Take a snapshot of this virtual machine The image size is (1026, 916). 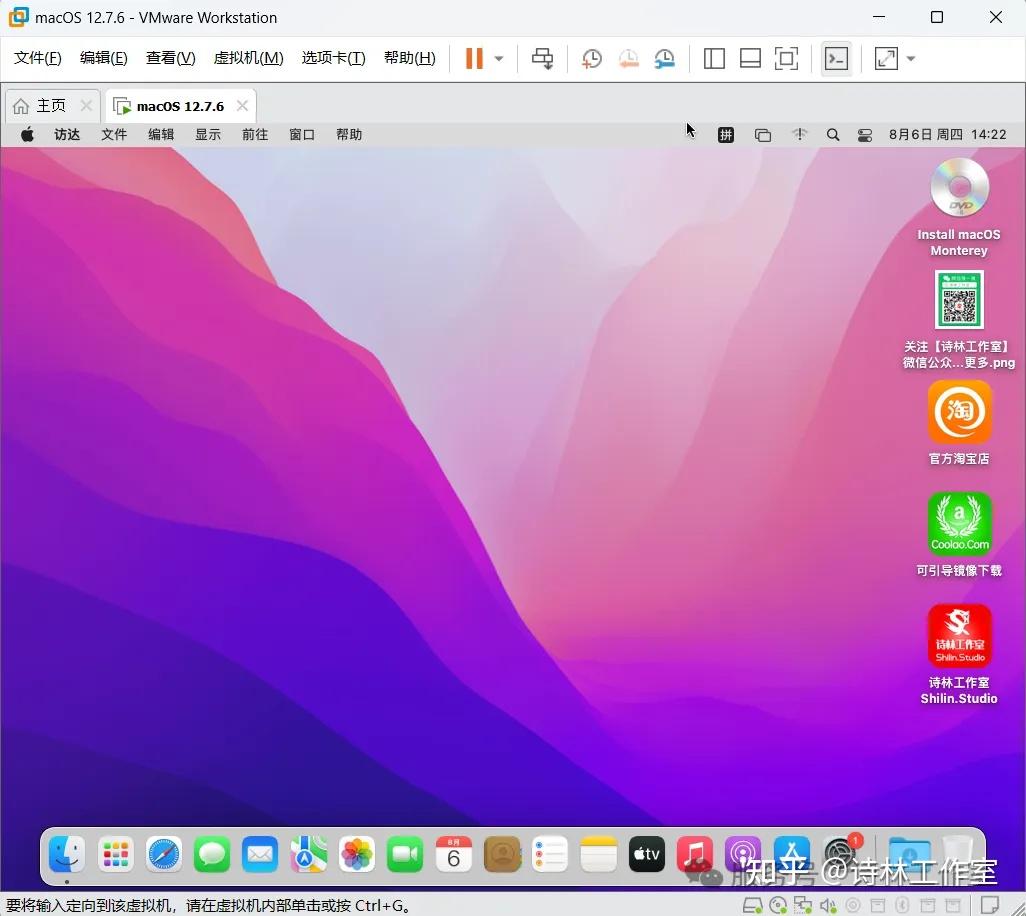592,58
